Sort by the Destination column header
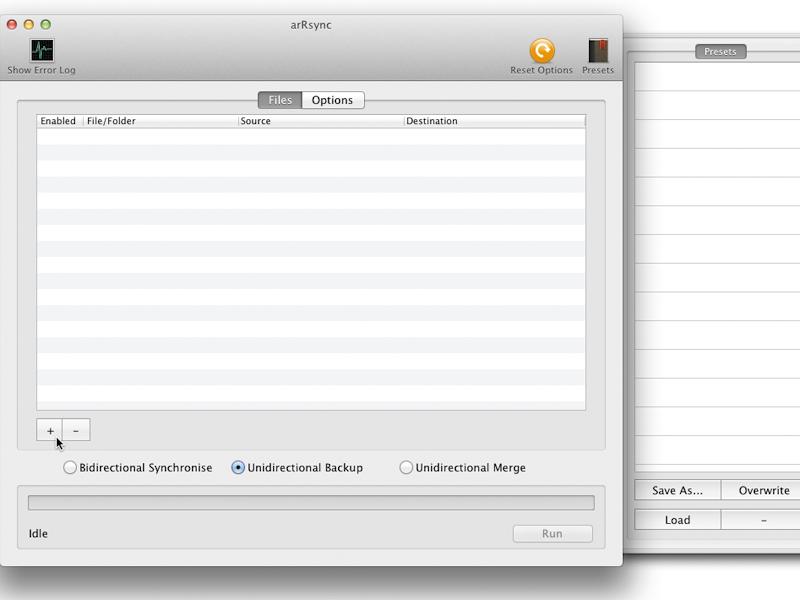This screenshot has height=600, width=800. click(x=494, y=121)
